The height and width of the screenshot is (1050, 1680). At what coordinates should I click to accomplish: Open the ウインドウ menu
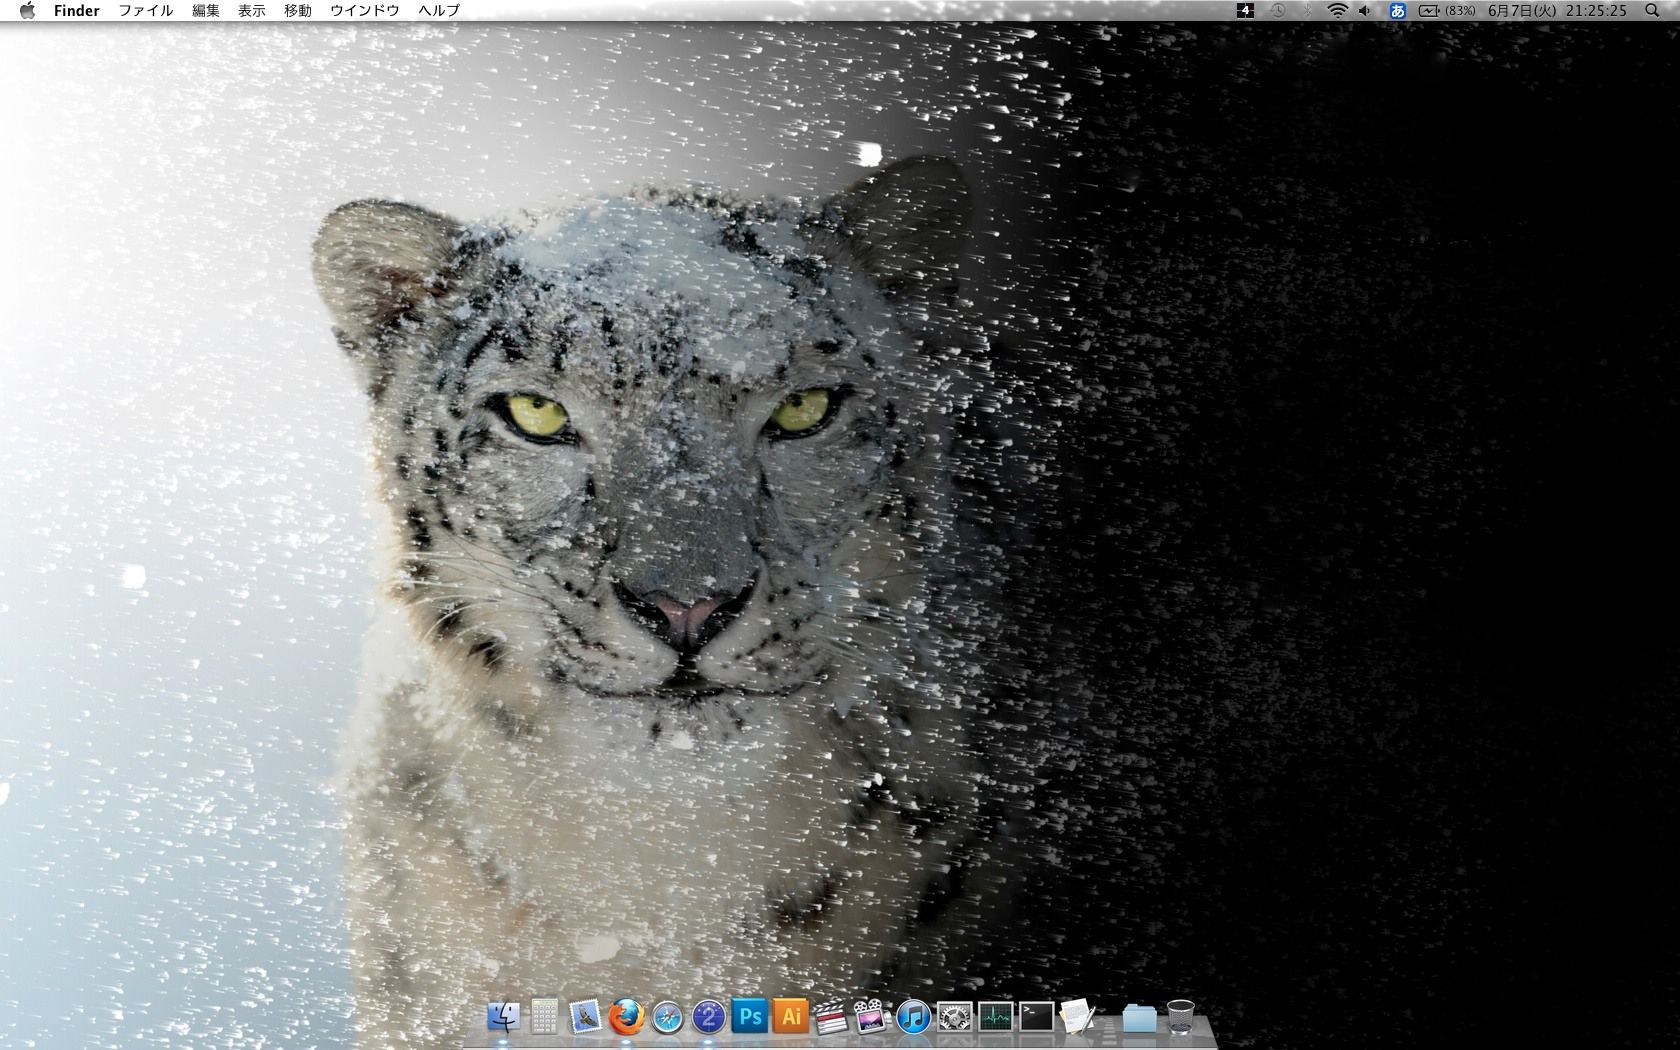pyautogui.click(x=365, y=10)
